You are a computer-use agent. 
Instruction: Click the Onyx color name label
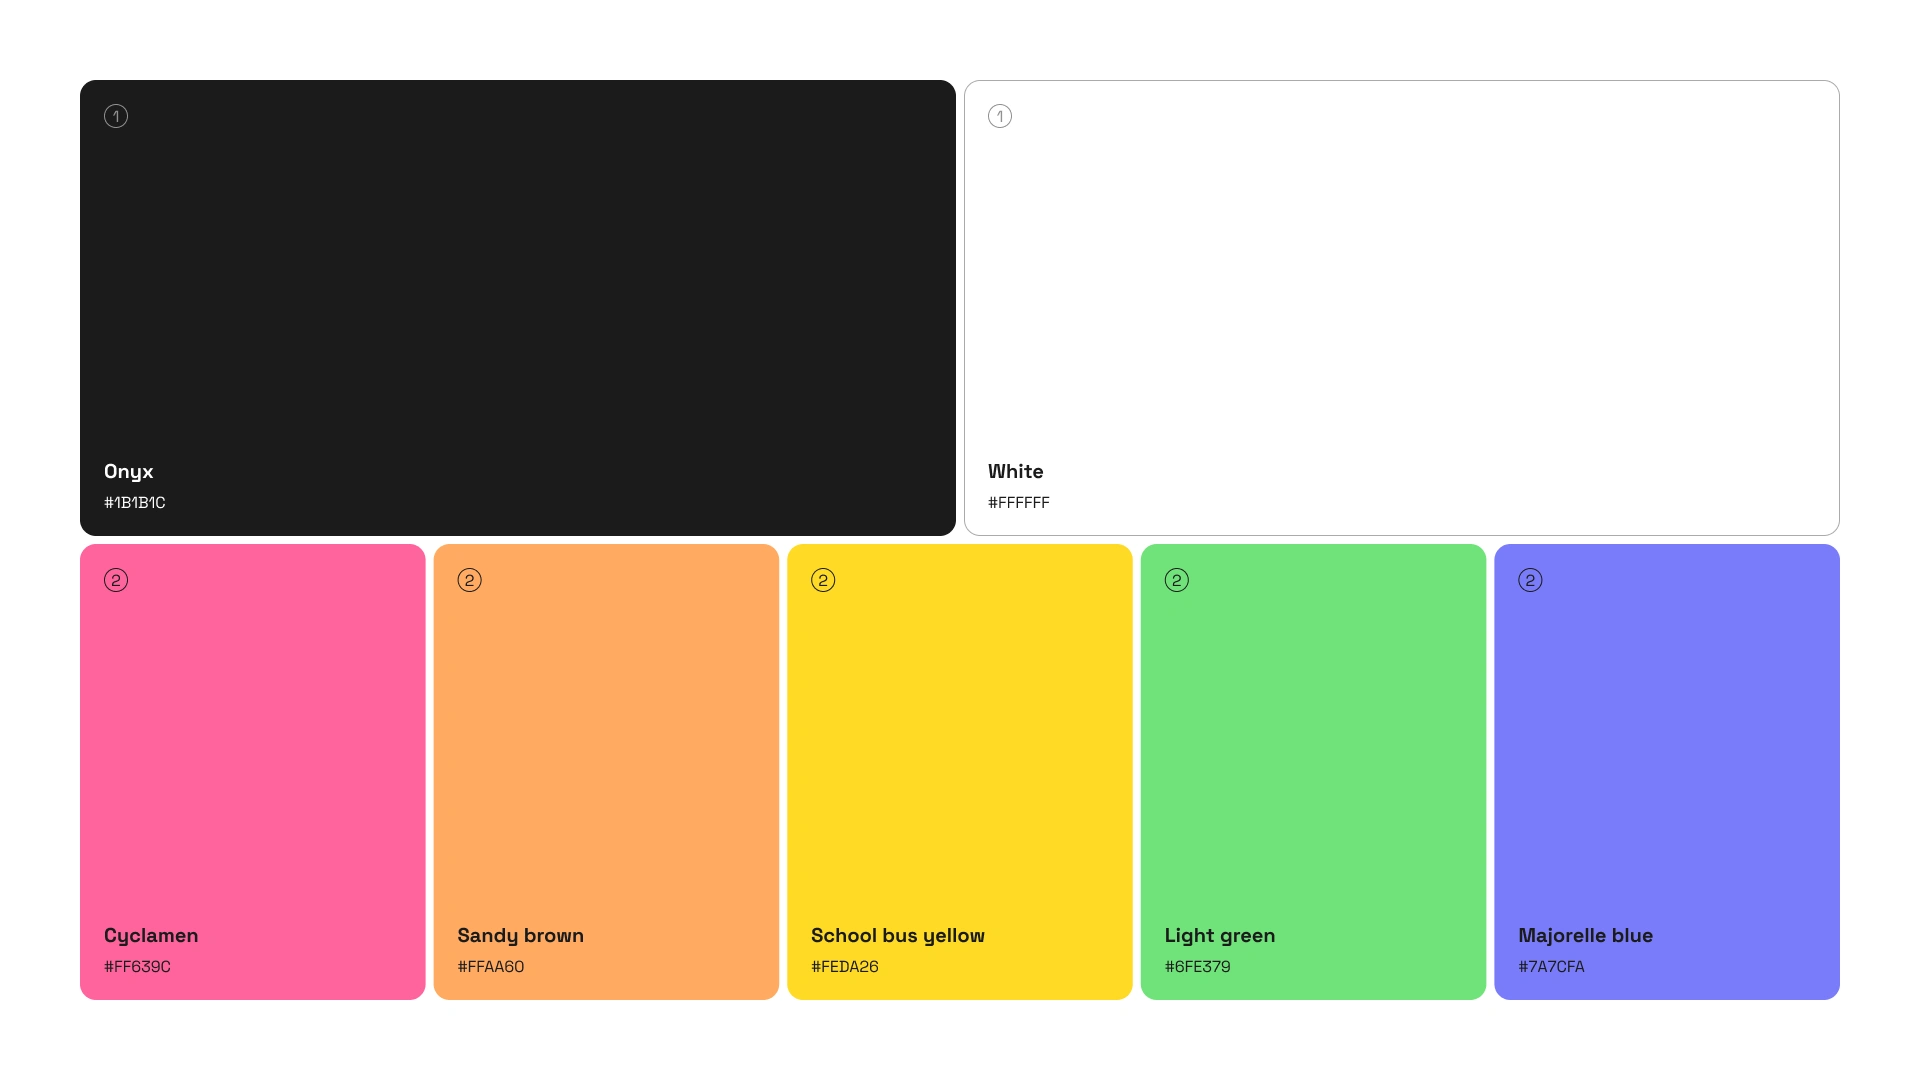click(x=129, y=471)
